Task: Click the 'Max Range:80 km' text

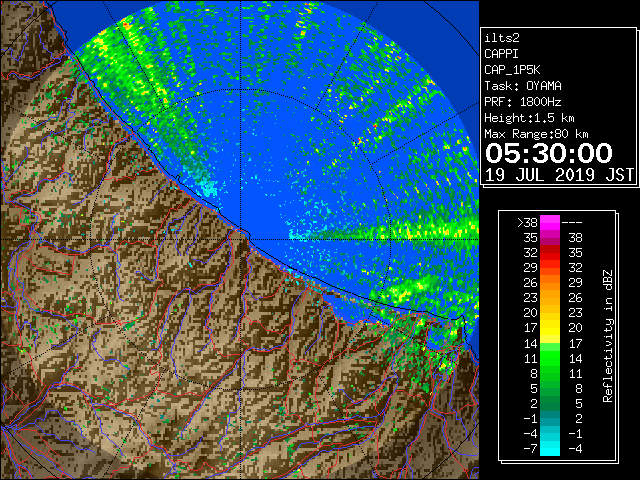Action: pos(536,134)
